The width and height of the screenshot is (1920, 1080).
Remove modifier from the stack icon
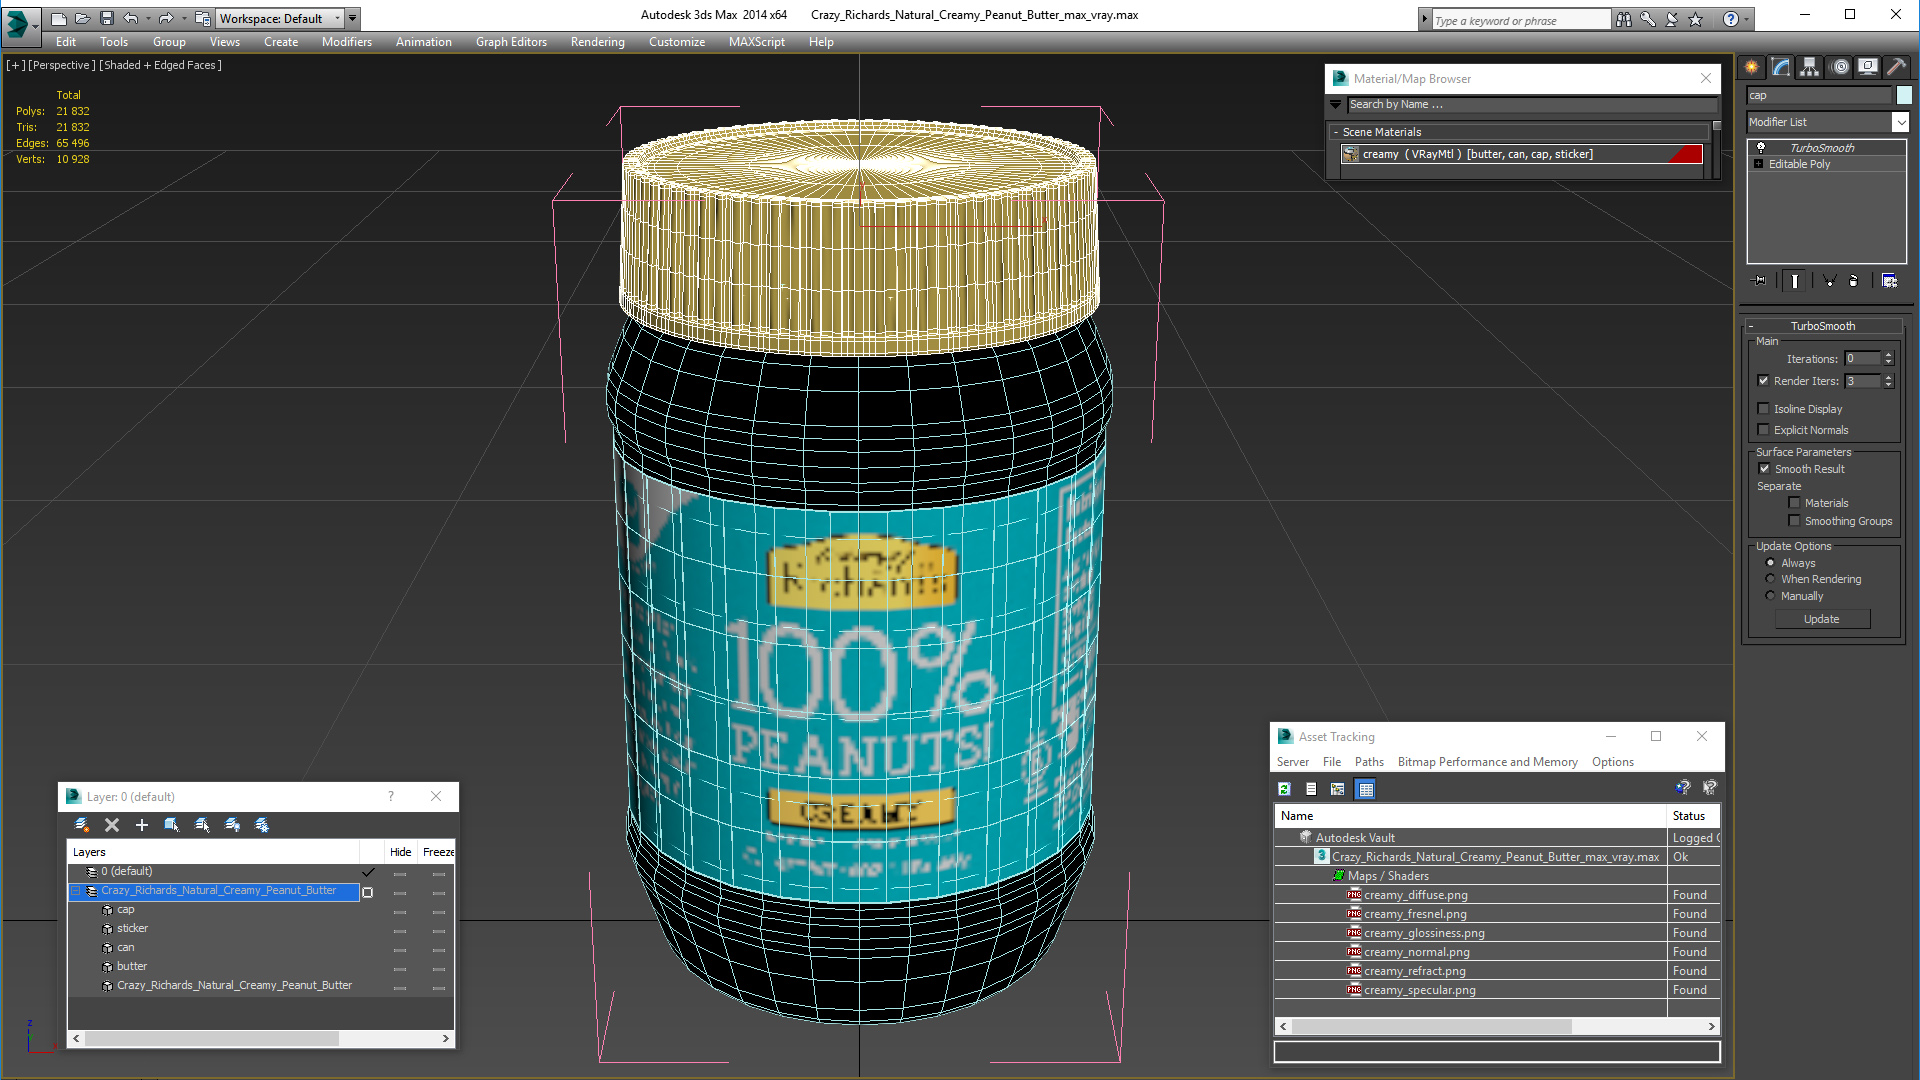(1853, 281)
